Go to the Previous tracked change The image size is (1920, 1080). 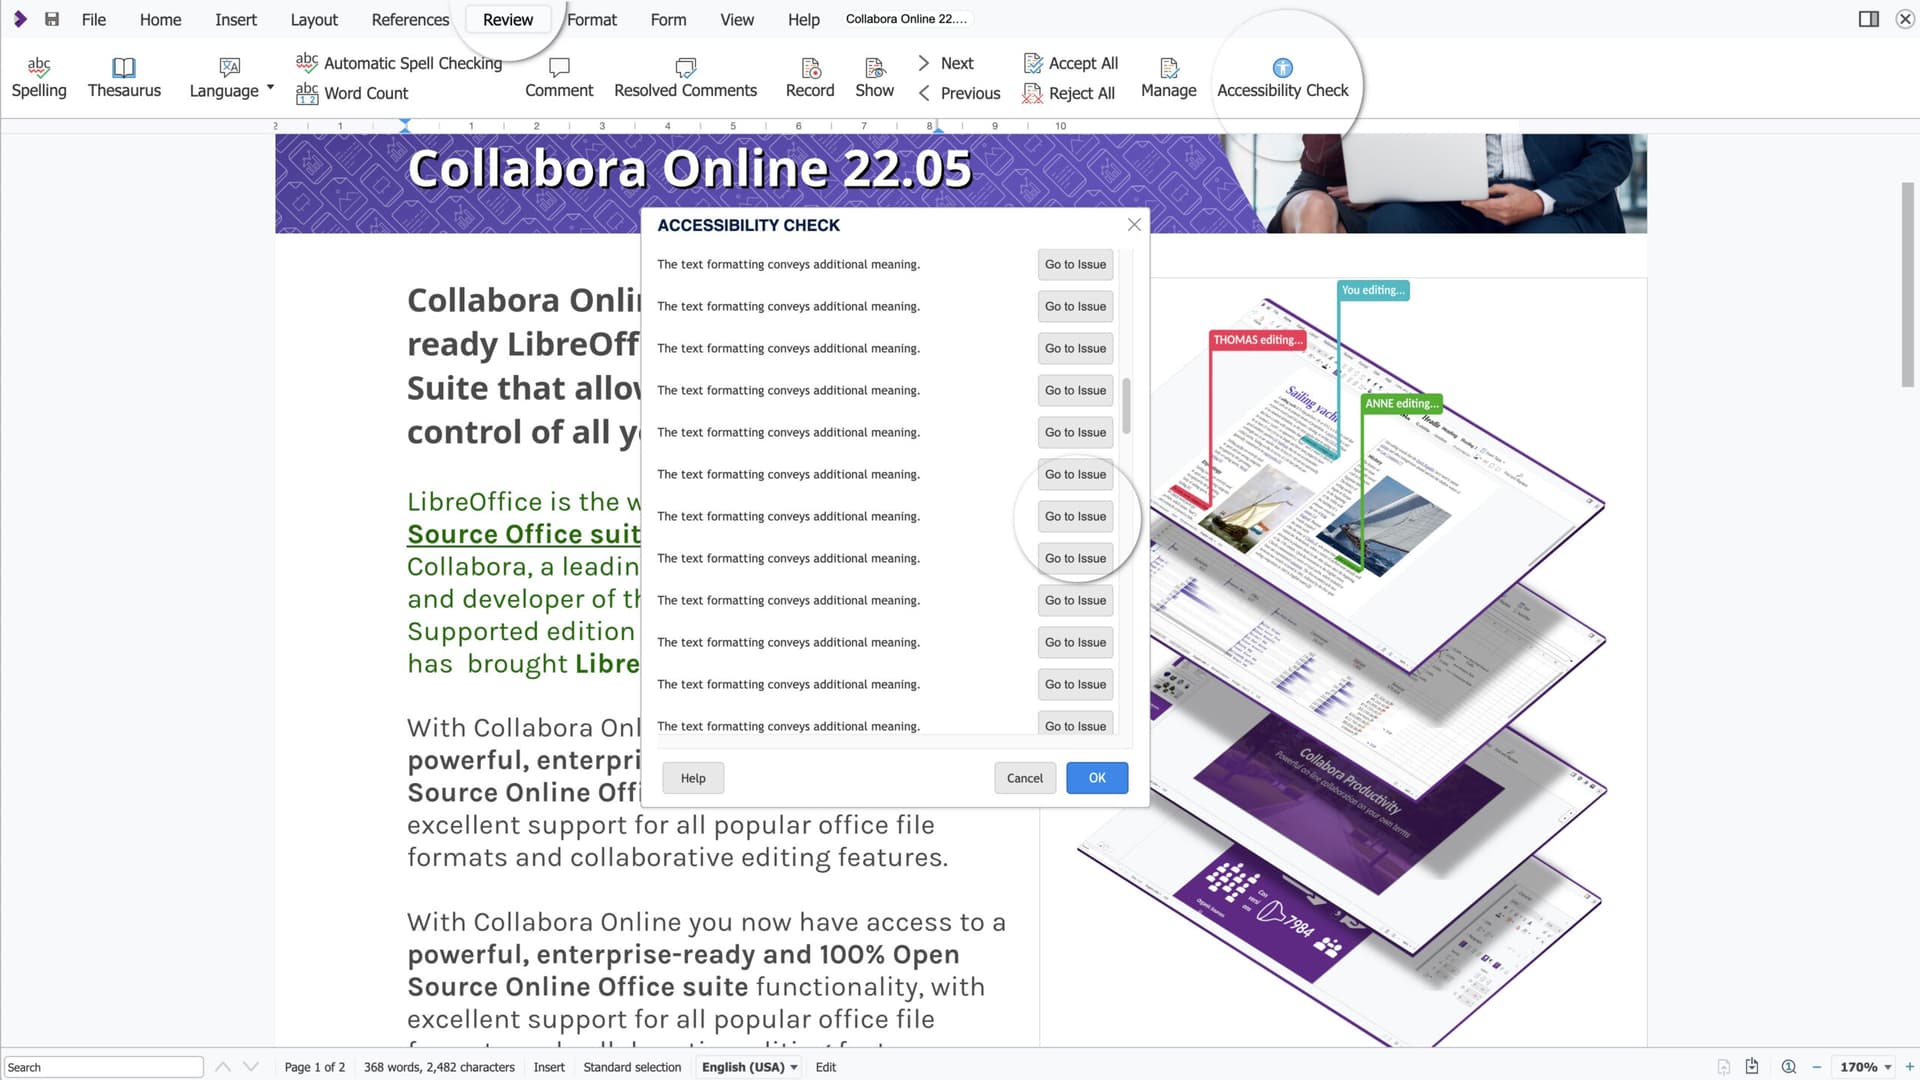click(x=959, y=93)
